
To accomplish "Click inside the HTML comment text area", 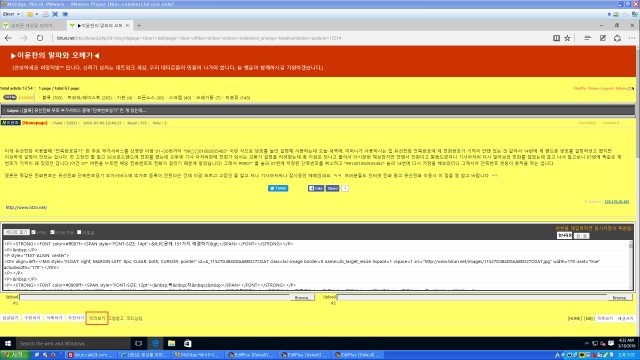I will 315,265.
